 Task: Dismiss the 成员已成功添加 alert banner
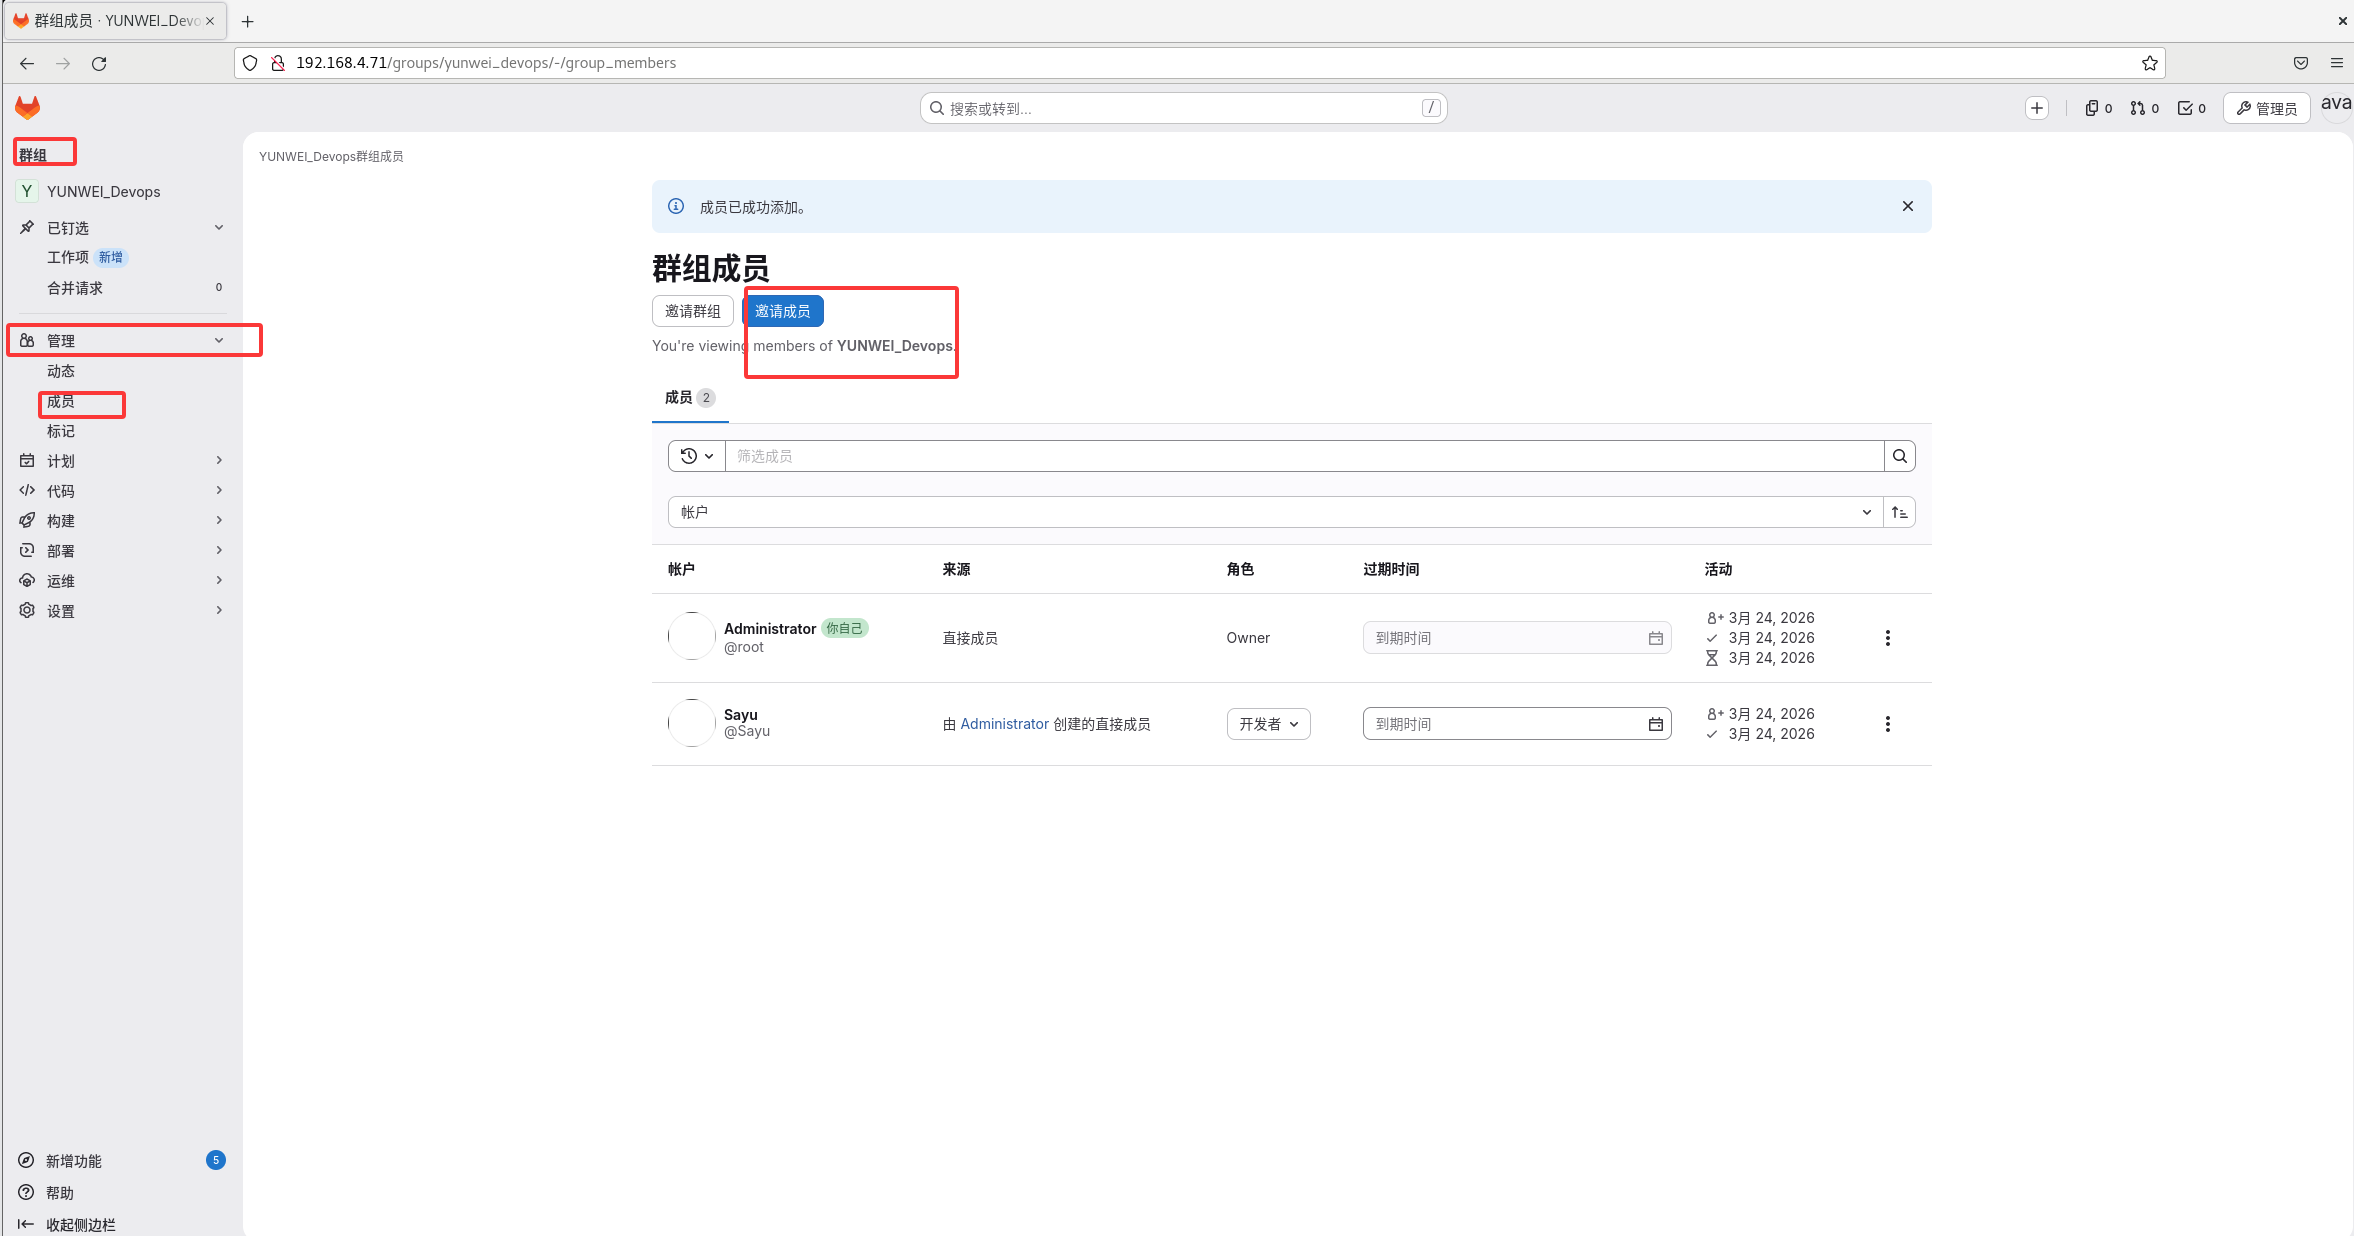(x=1907, y=206)
